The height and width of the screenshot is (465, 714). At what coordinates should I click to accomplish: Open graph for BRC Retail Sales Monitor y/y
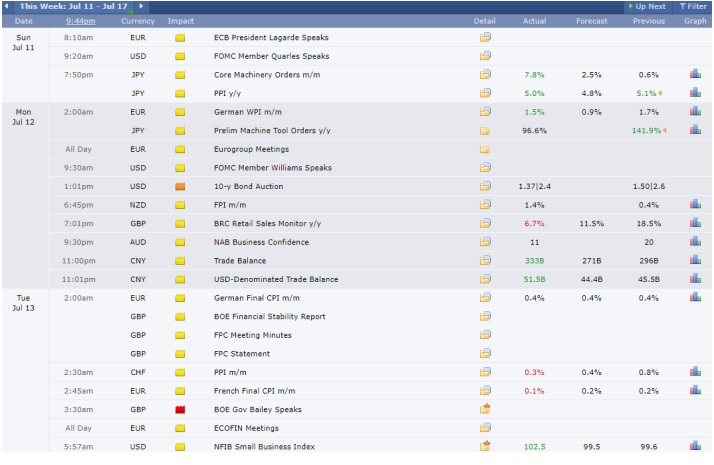click(x=695, y=223)
